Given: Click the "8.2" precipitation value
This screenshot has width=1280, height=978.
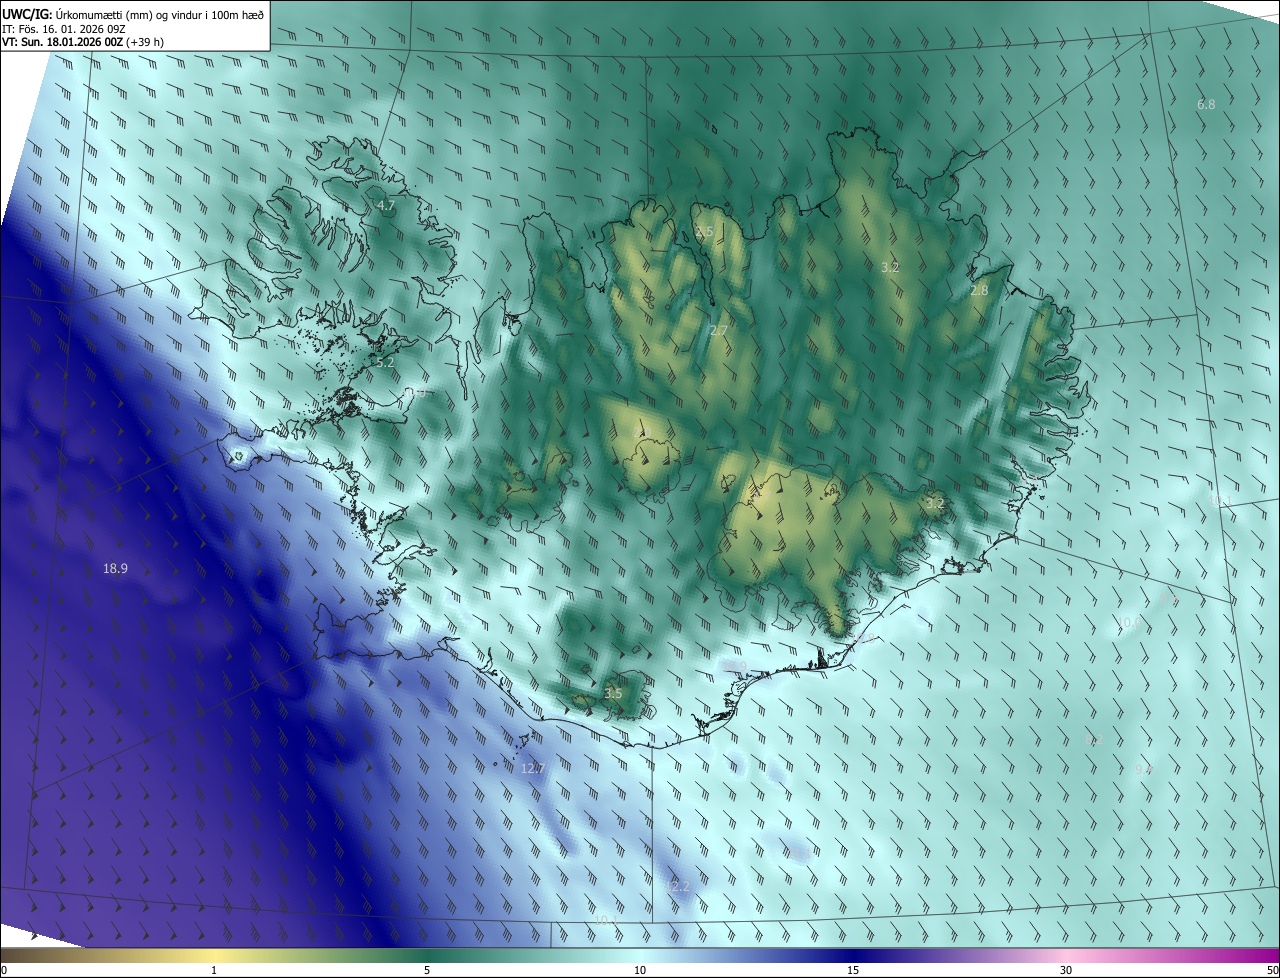Looking at the screenshot, I should coord(1093,740).
